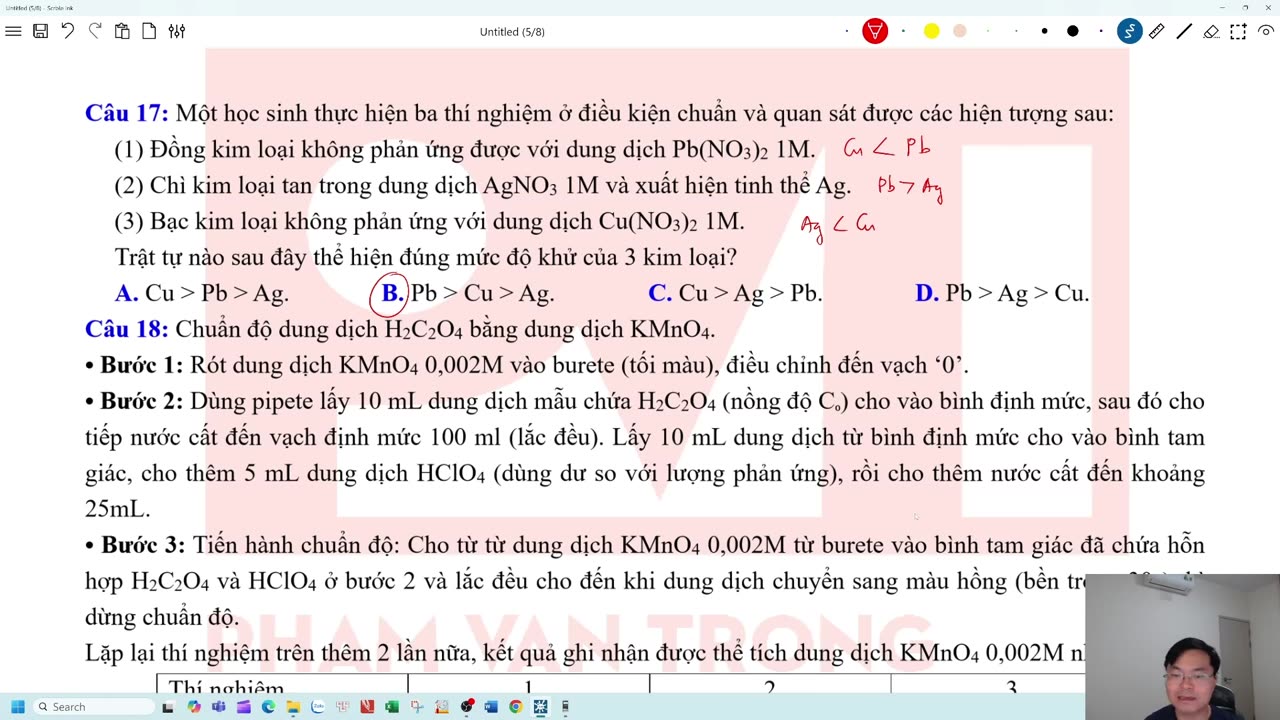This screenshot has height=720, width=1280.
Task: Open the sliders settings icon
Action: coord(176,31)
